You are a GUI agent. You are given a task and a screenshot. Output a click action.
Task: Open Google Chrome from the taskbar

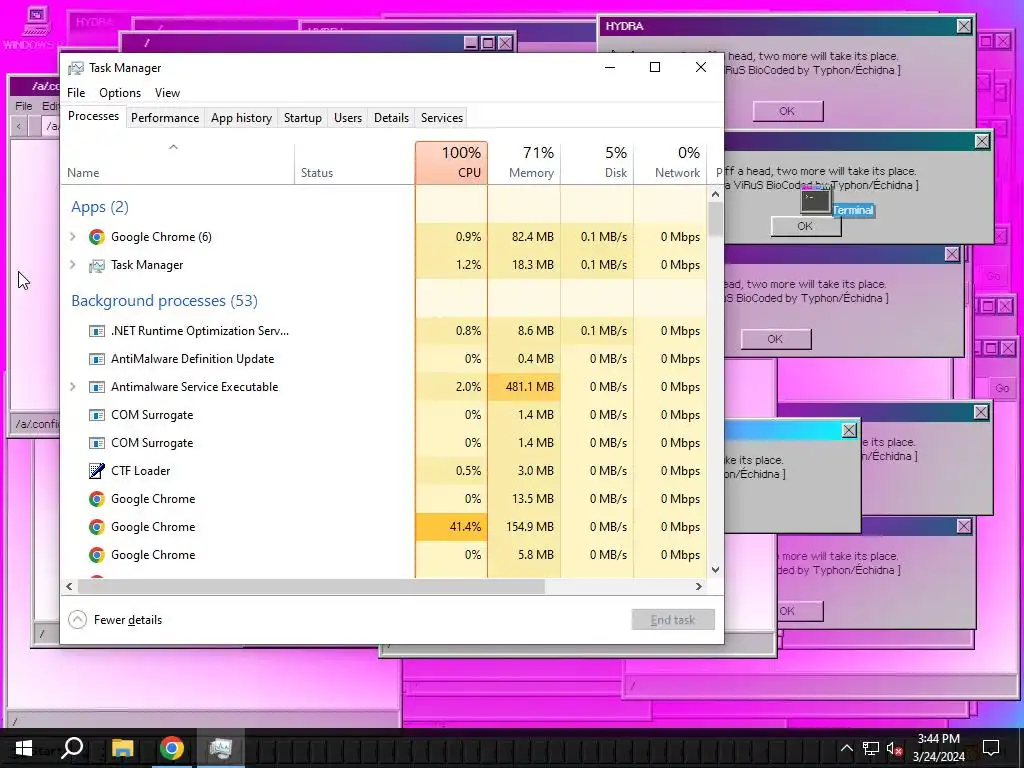click(172, 748)
